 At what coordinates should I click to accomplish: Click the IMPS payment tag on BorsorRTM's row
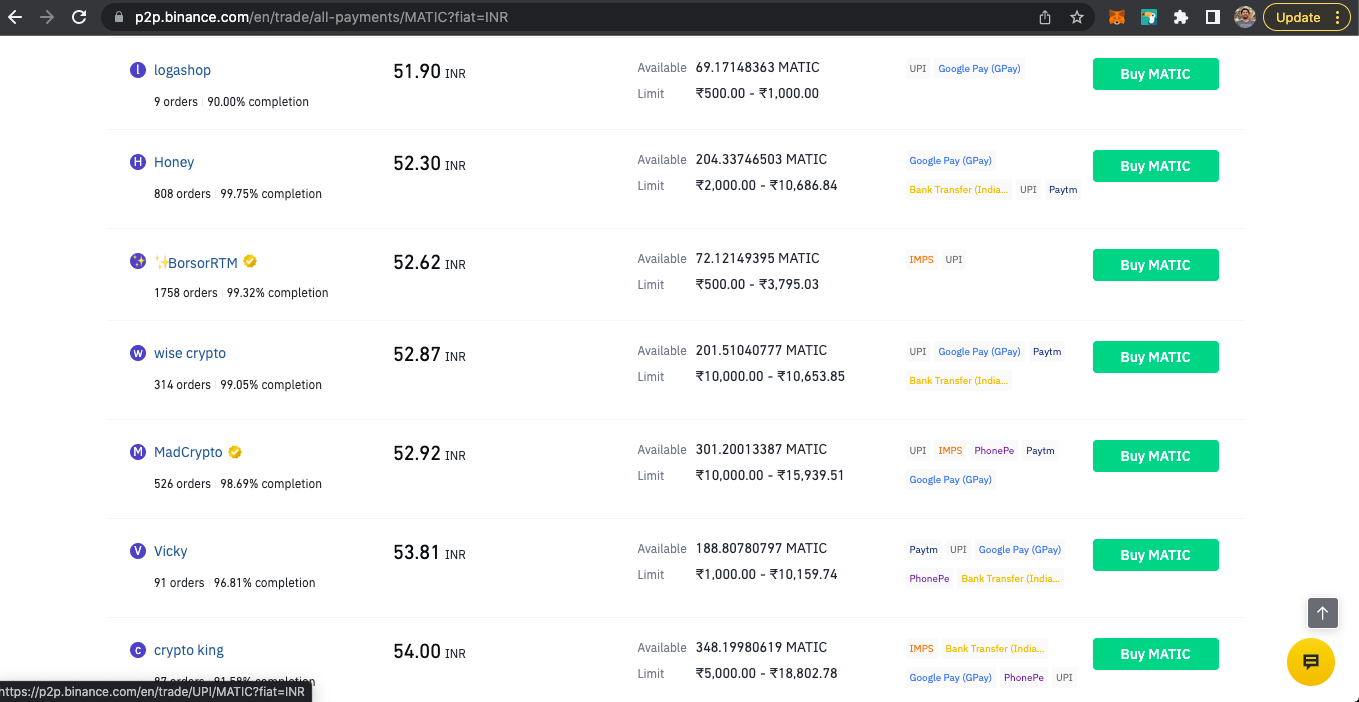click(921, 259)
